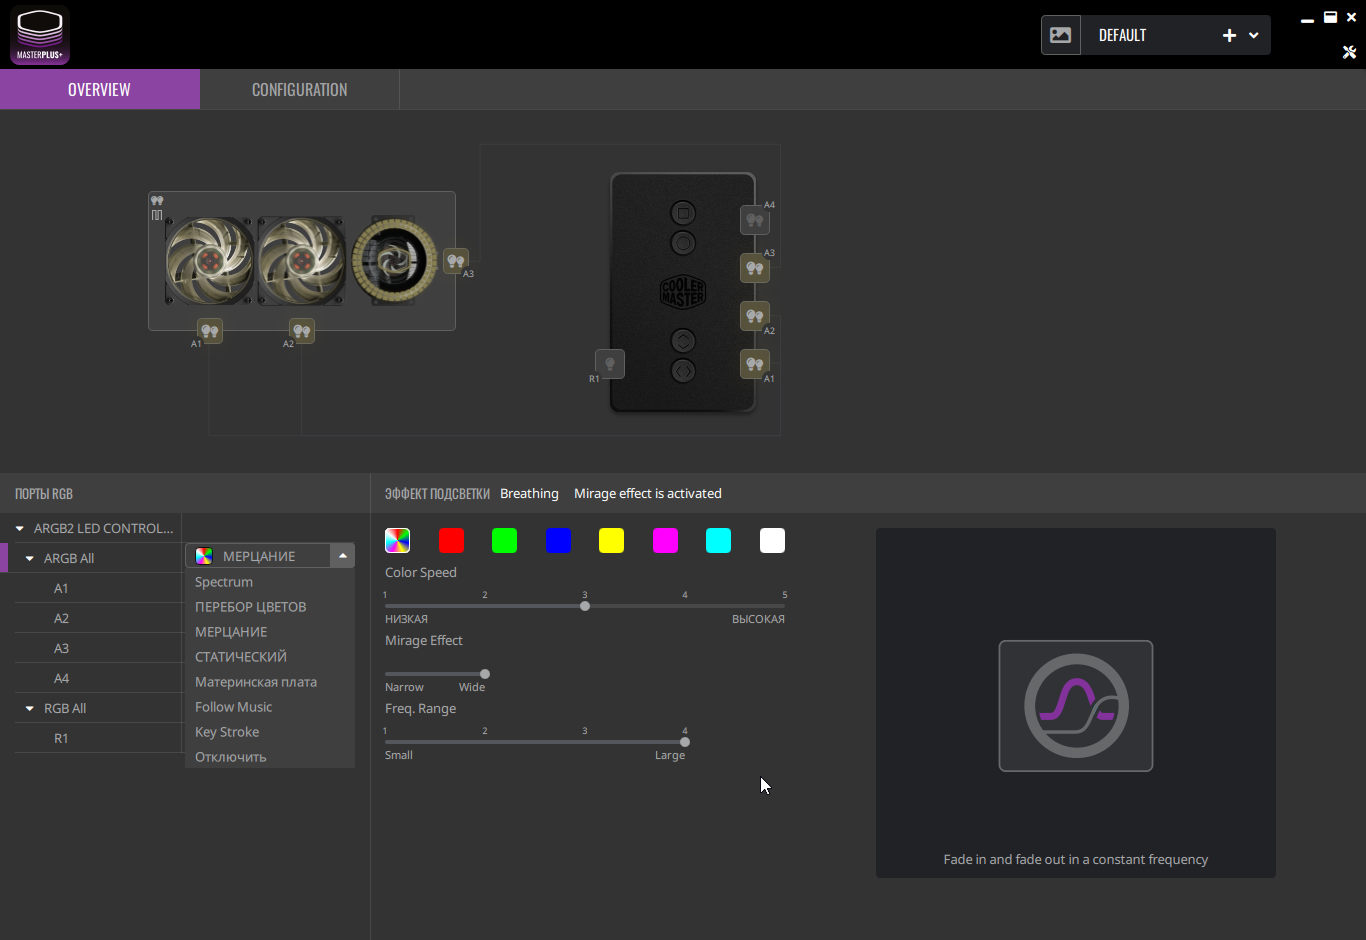Collapse the ARGB All group
This screenshot has height=940, width=1366.
[30, 558]
